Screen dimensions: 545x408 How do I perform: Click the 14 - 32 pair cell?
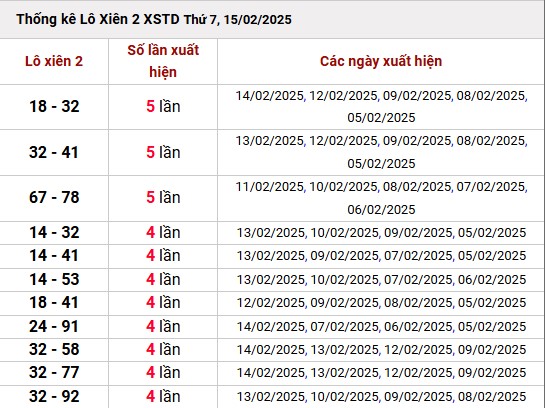tap(54, 232)
